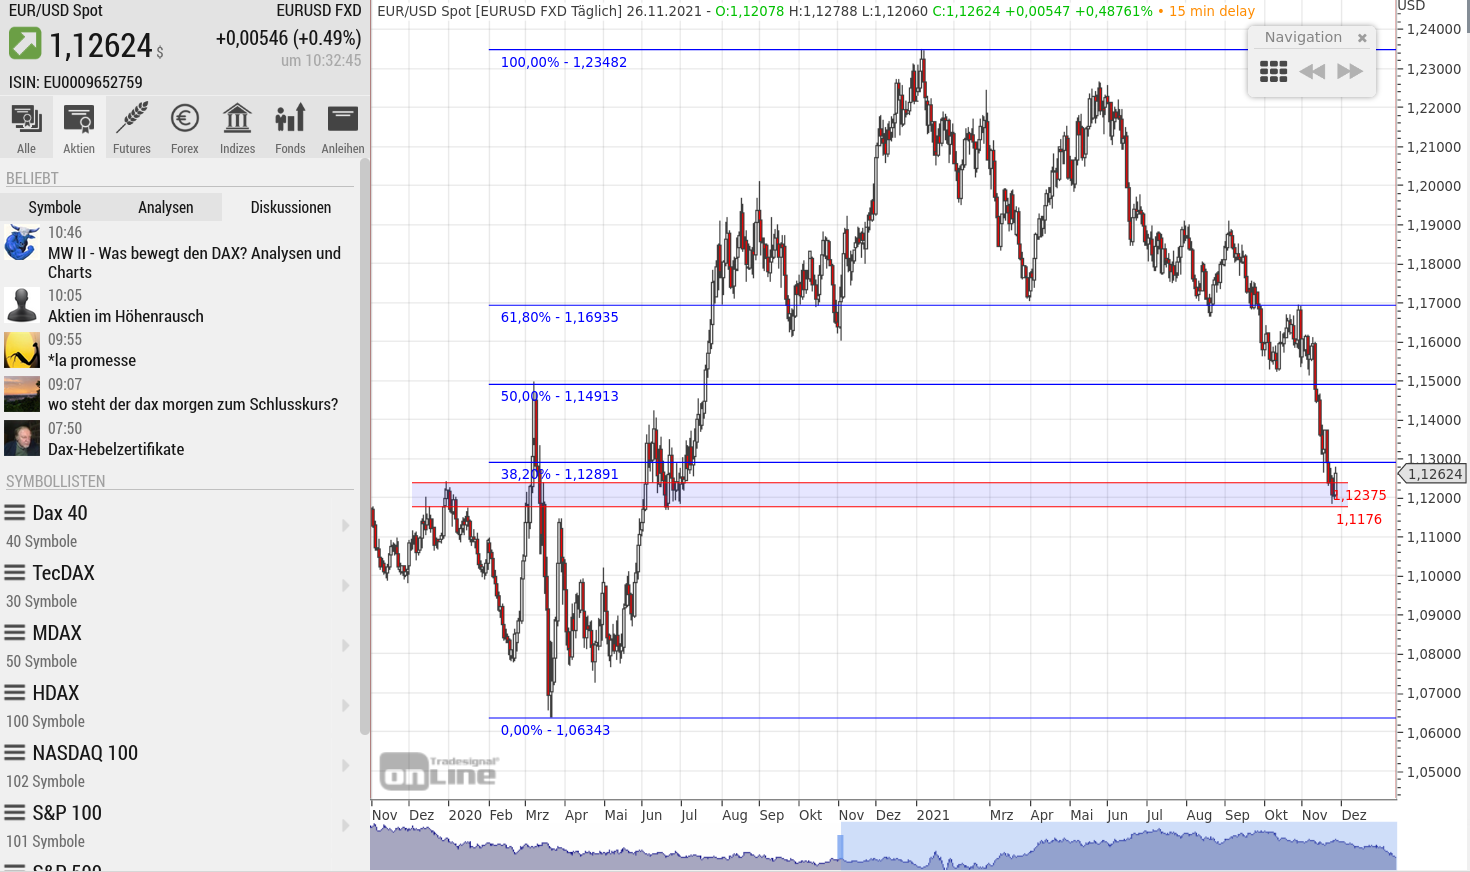The height and width of the screenshot is (872, 1470).
Task: Open 'wo steht der dax morgen zum Schlusskurs?'
Action: (193, 404)
